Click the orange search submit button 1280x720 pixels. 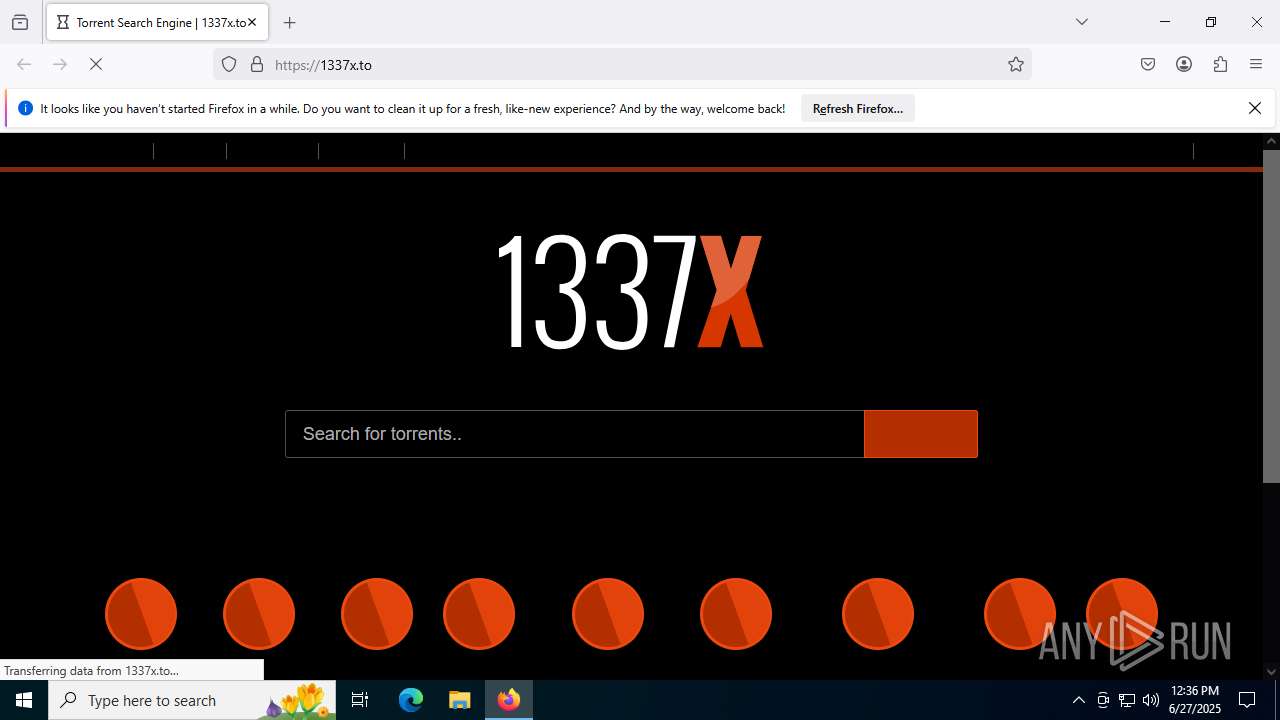click(921, 434)
